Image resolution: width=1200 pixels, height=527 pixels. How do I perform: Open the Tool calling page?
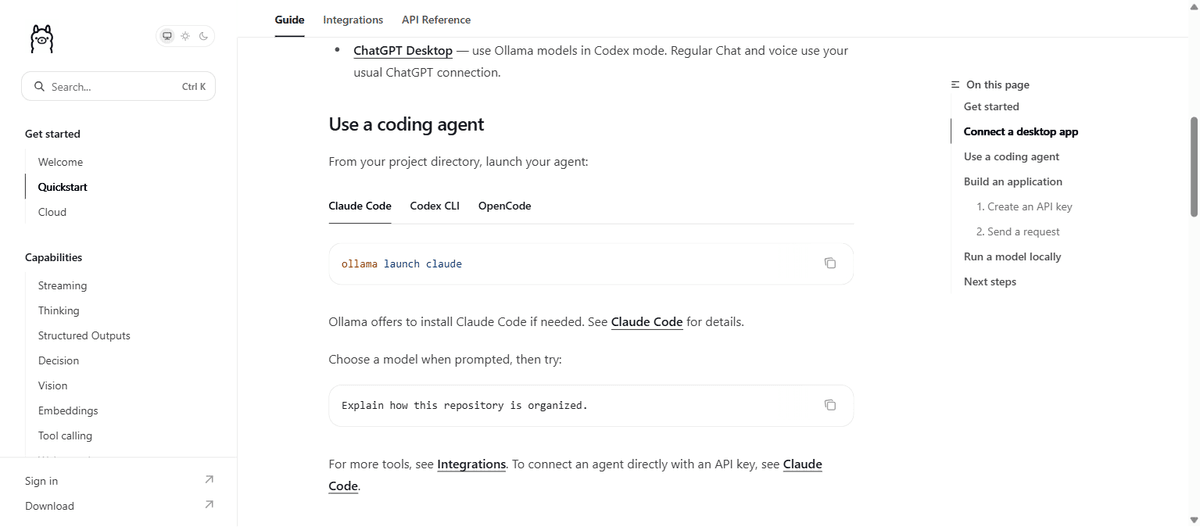pos(65,436)
